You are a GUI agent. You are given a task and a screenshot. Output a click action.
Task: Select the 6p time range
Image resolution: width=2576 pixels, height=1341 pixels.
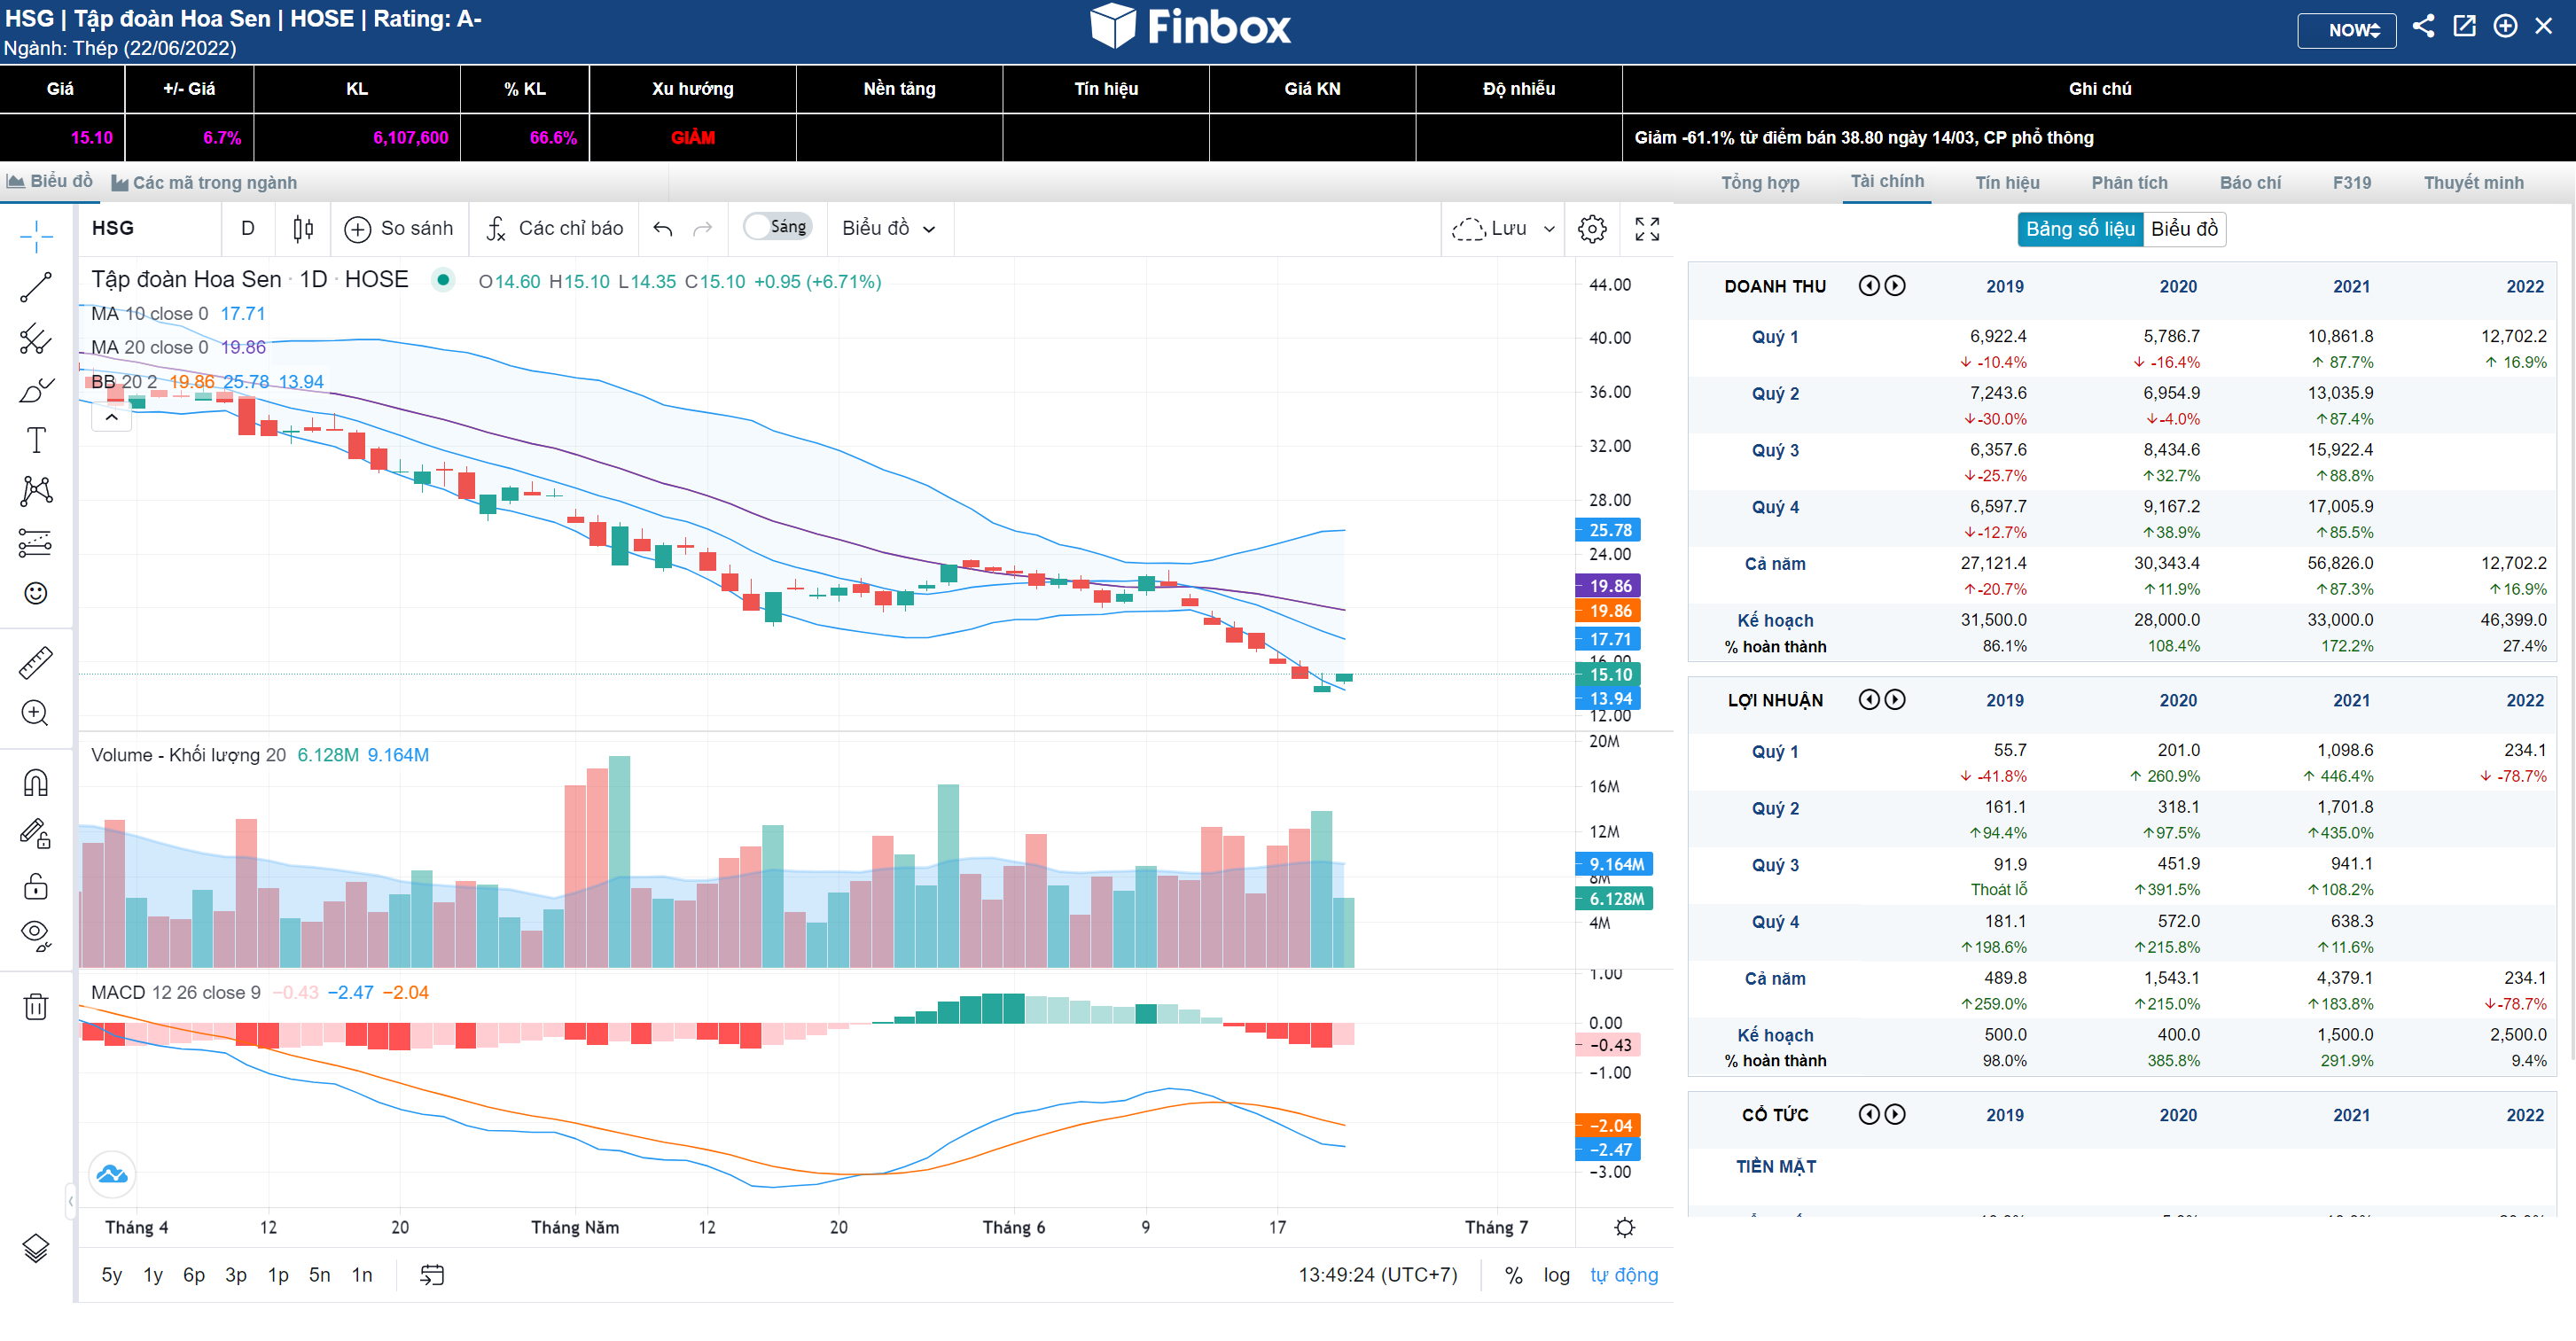click(x=193, y=1275)
